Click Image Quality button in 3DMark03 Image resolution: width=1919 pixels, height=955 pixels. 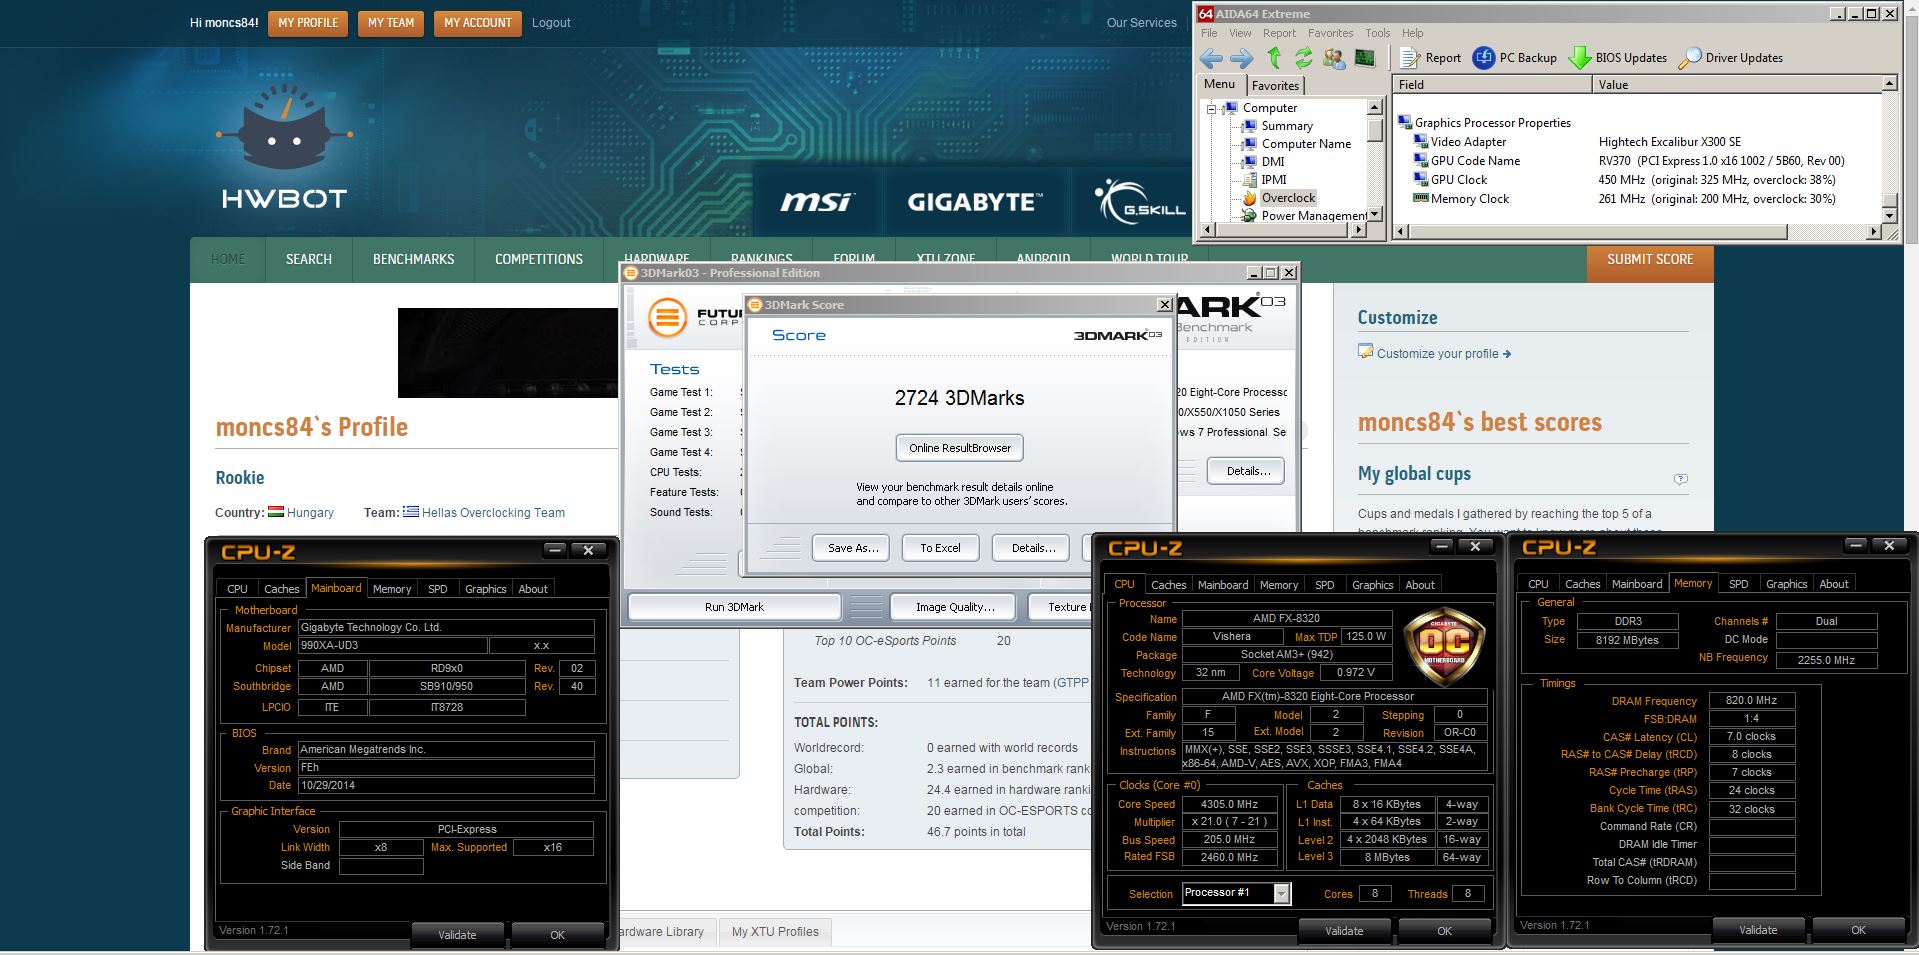point(955,607)
